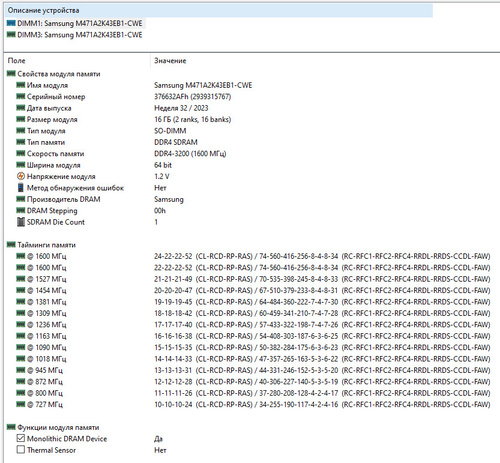Select the 1527 МГц timing row

point(248,279)
